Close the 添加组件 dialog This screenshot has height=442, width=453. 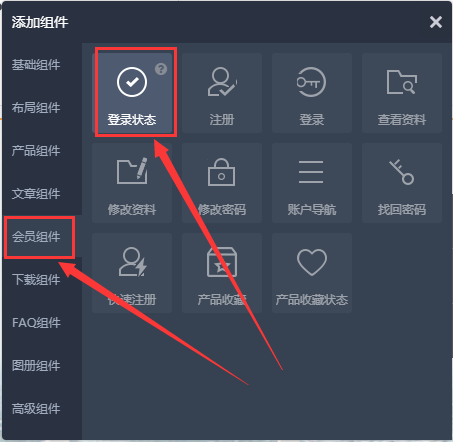[x=436, y=22]
